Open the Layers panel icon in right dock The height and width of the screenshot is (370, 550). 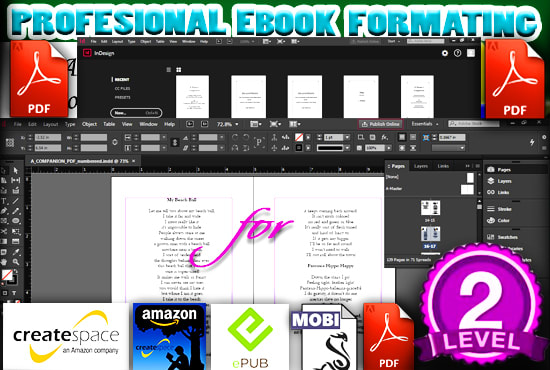click(x=491, y=181)
